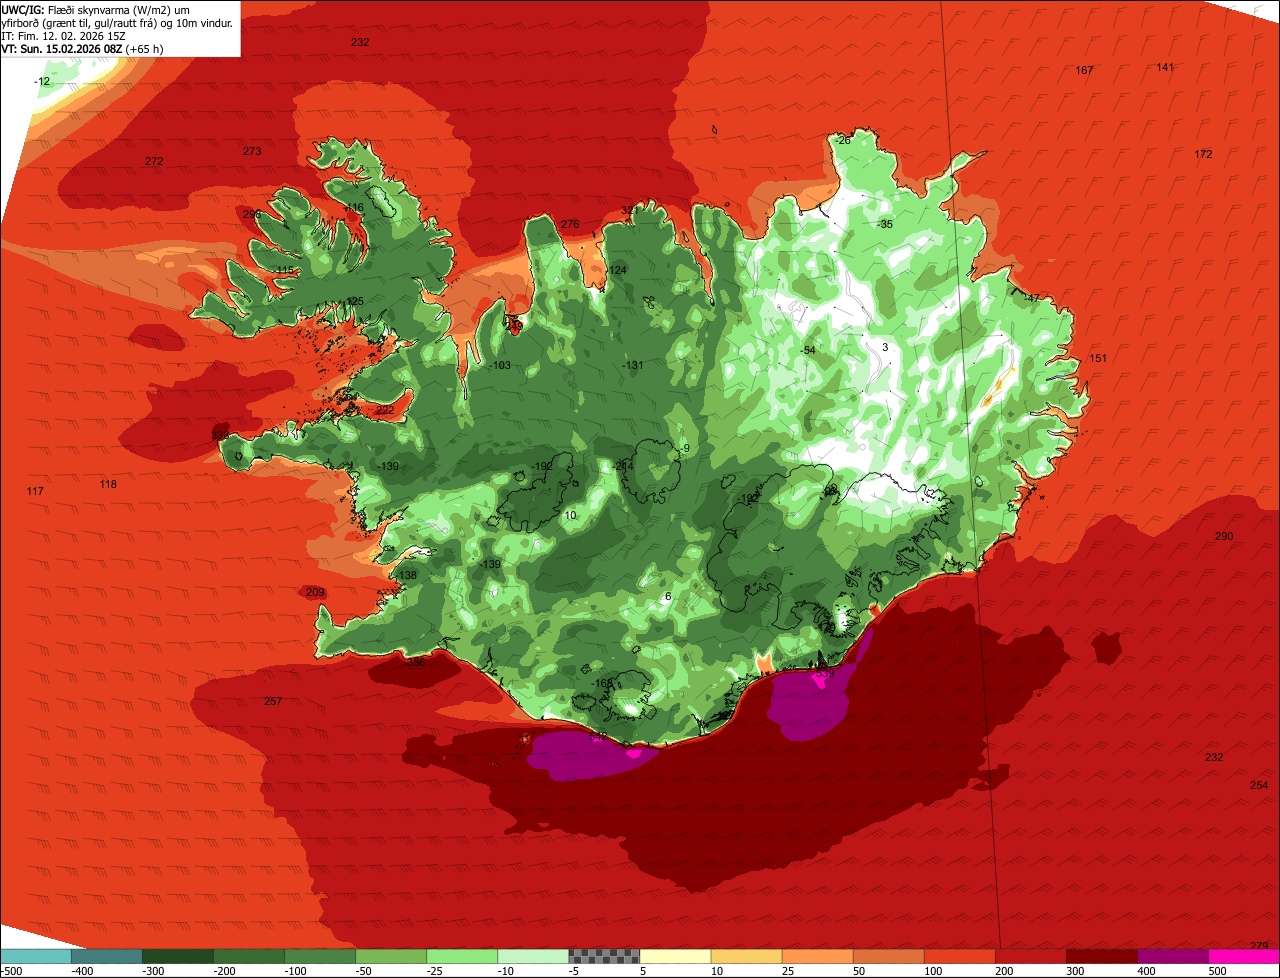The image size is (1280, 978).
Task: Select the map value '167'
Action: (x=1084, y=71)
